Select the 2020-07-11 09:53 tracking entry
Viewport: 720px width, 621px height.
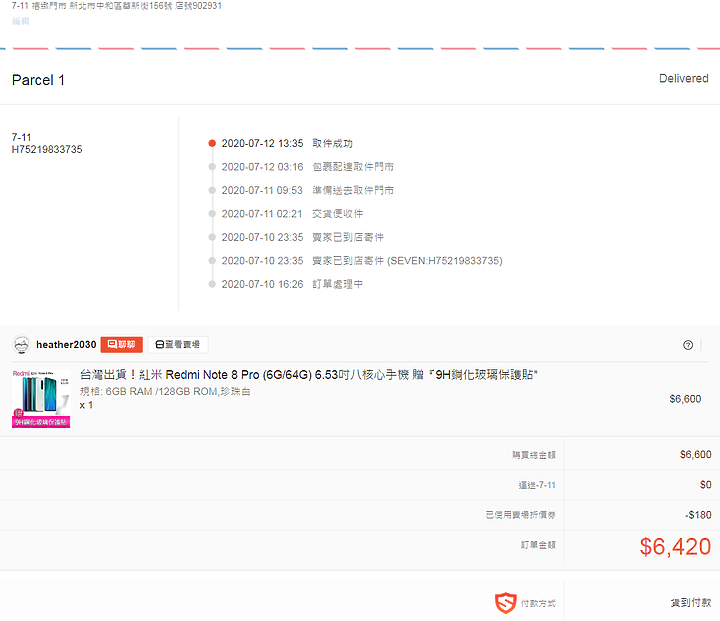(308, 190)
